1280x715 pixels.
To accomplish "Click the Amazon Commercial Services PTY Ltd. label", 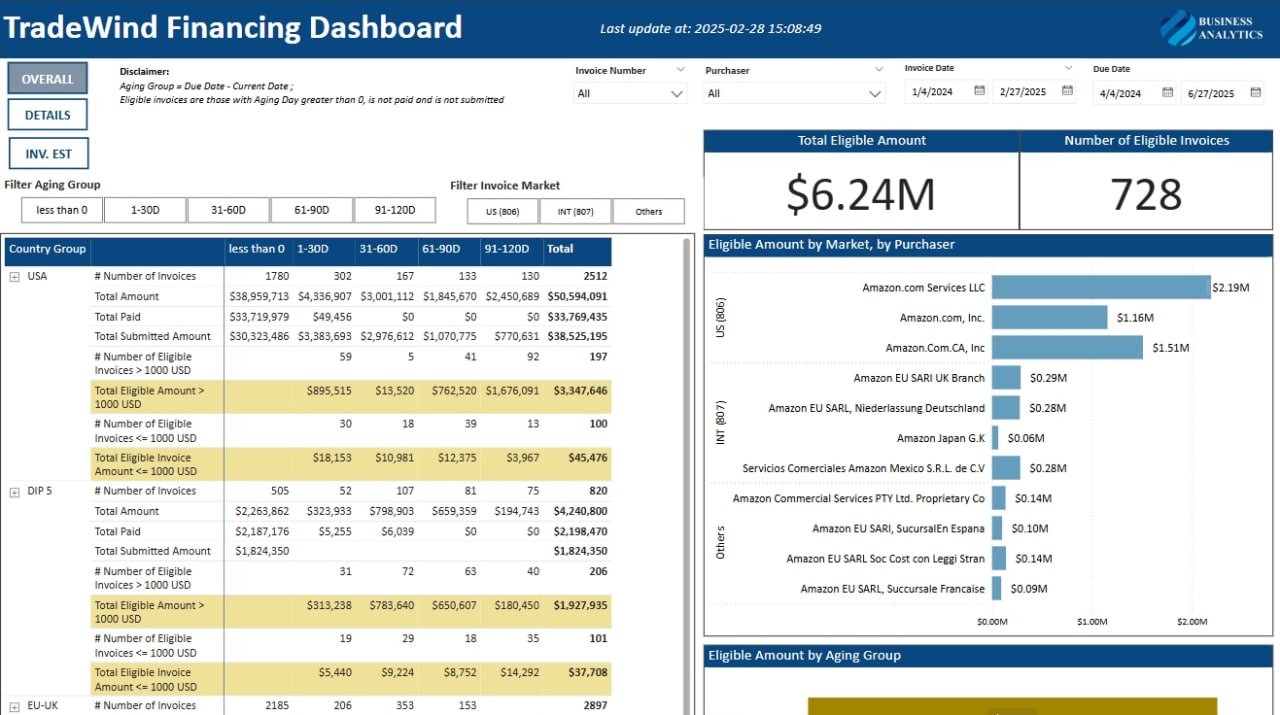I will tap(859, 499).
